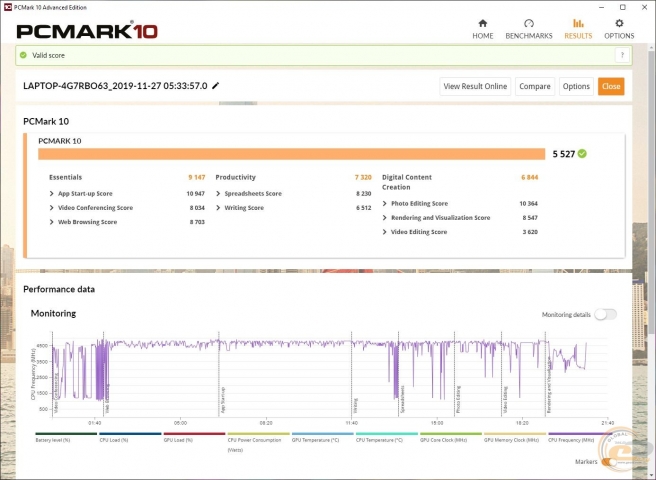The image size is (656, 480).
Task: Click the Essentials score 9 147
Action: (197, 177)
